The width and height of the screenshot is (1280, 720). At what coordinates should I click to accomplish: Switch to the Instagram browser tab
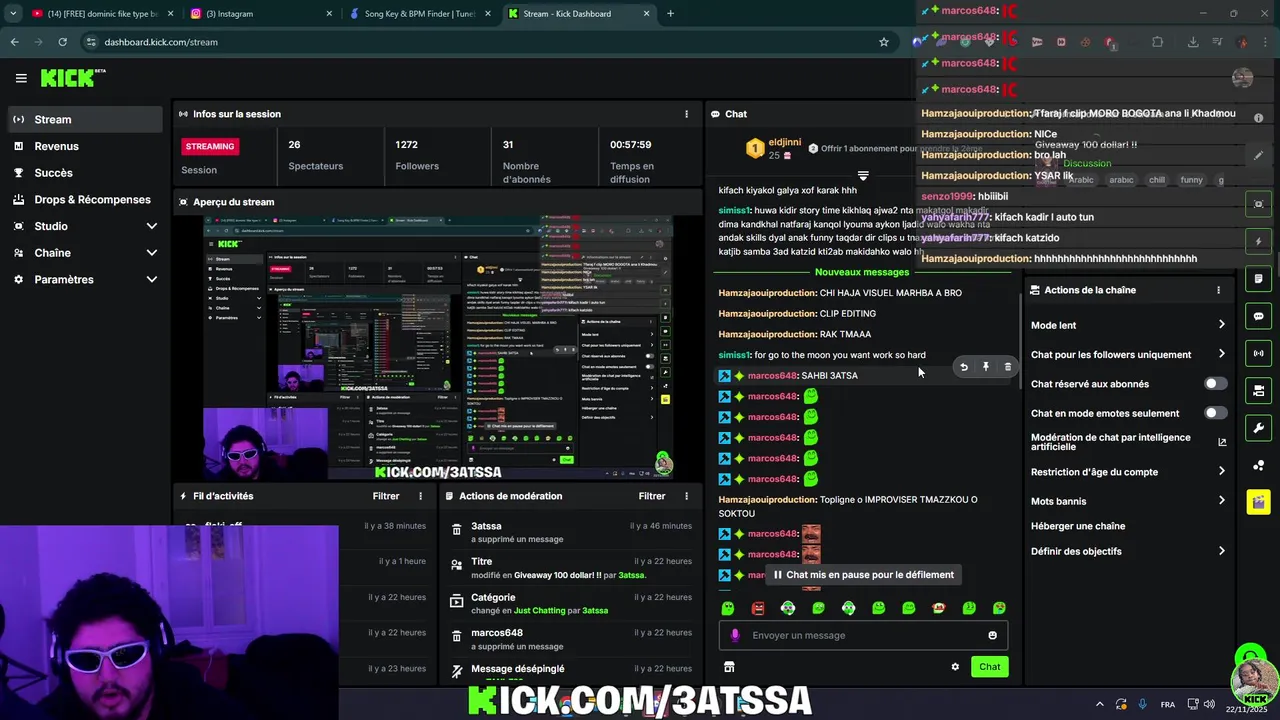tap(259, 14)
